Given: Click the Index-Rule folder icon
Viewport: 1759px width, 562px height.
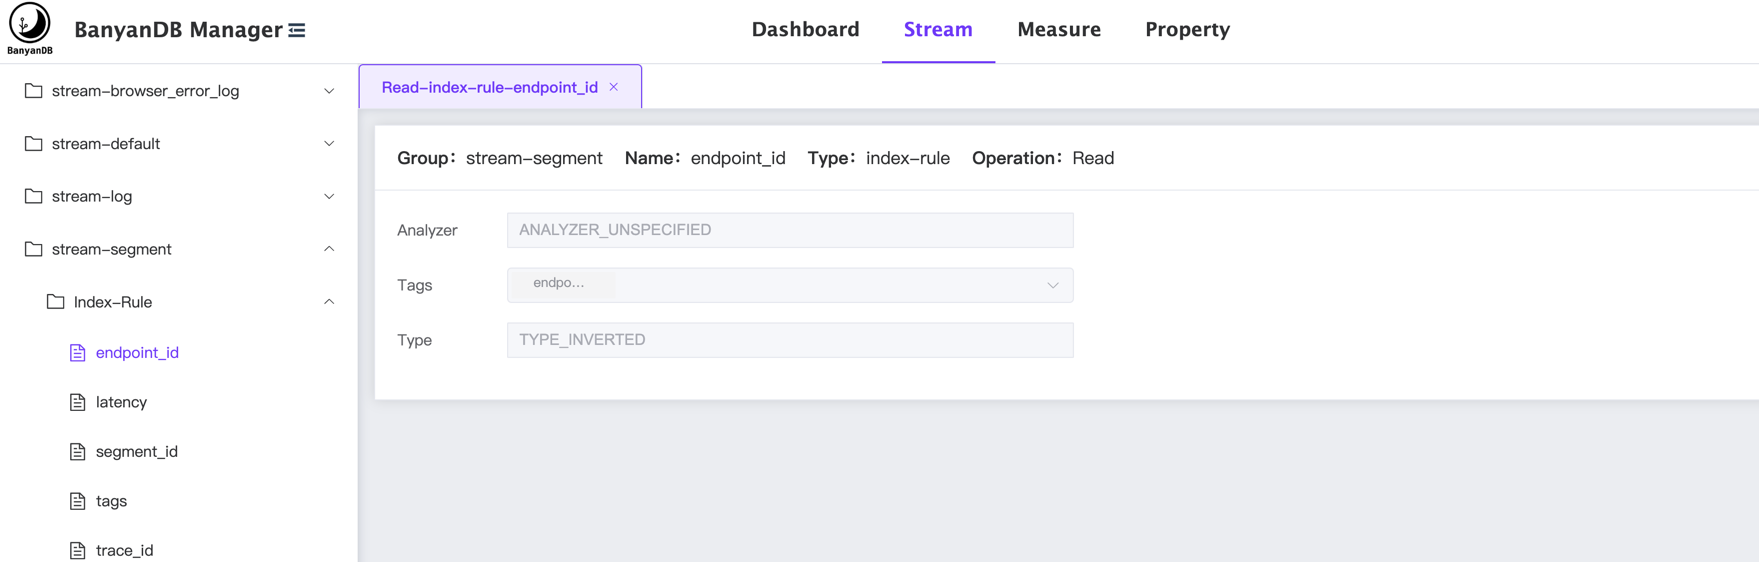Looking at the screenshot, I should coord(56,302).
